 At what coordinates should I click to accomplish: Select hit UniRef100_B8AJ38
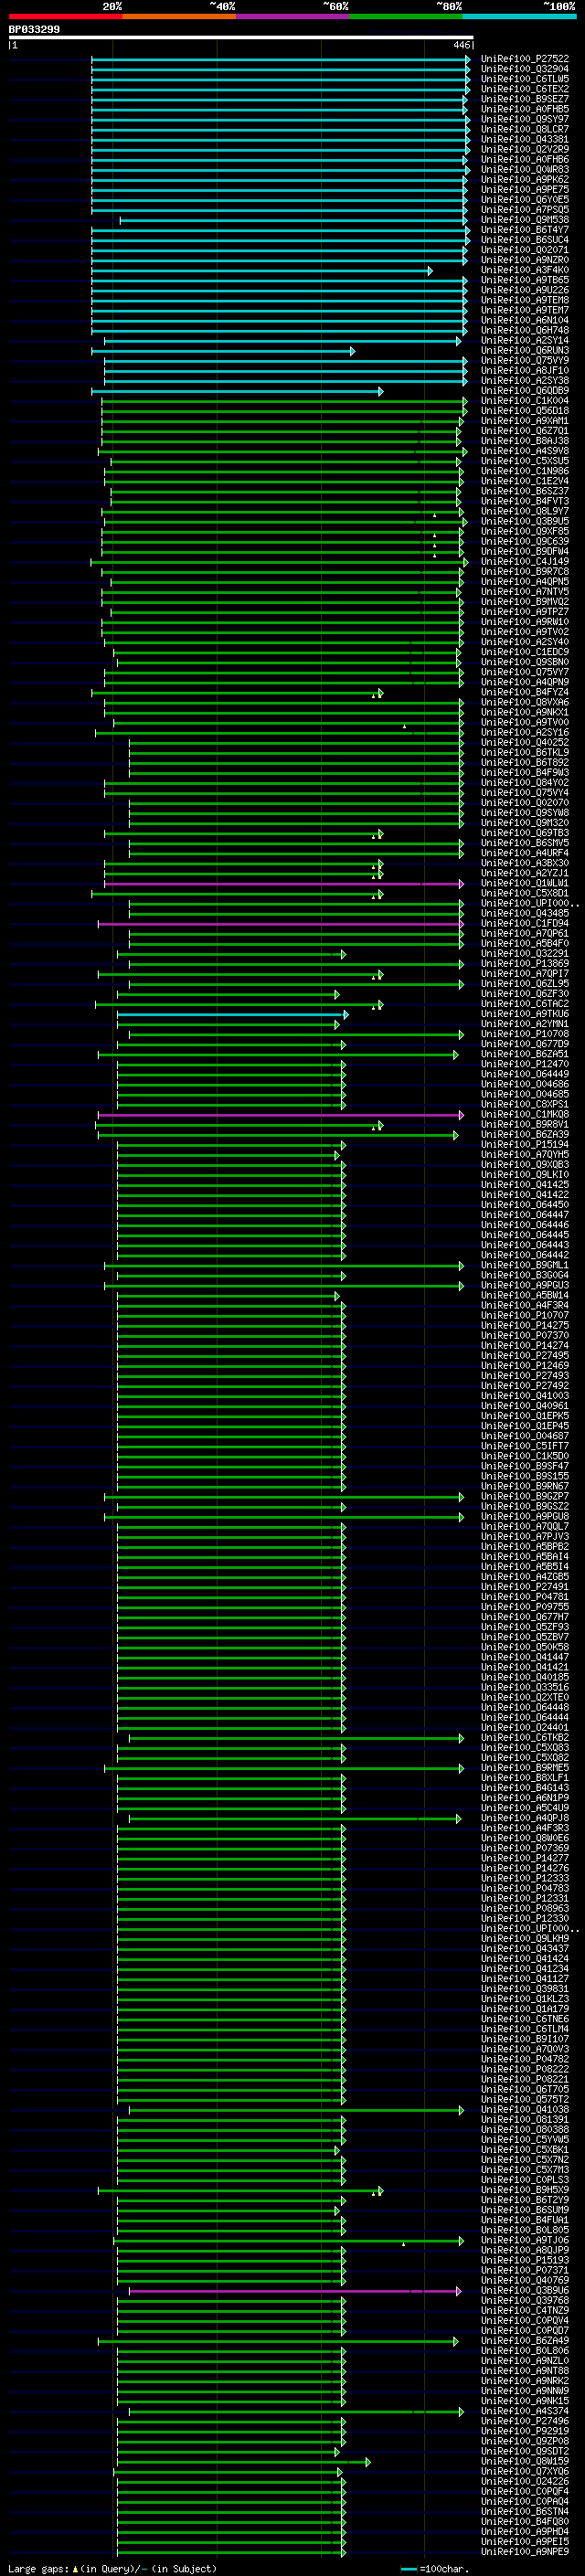pos(525,441)
